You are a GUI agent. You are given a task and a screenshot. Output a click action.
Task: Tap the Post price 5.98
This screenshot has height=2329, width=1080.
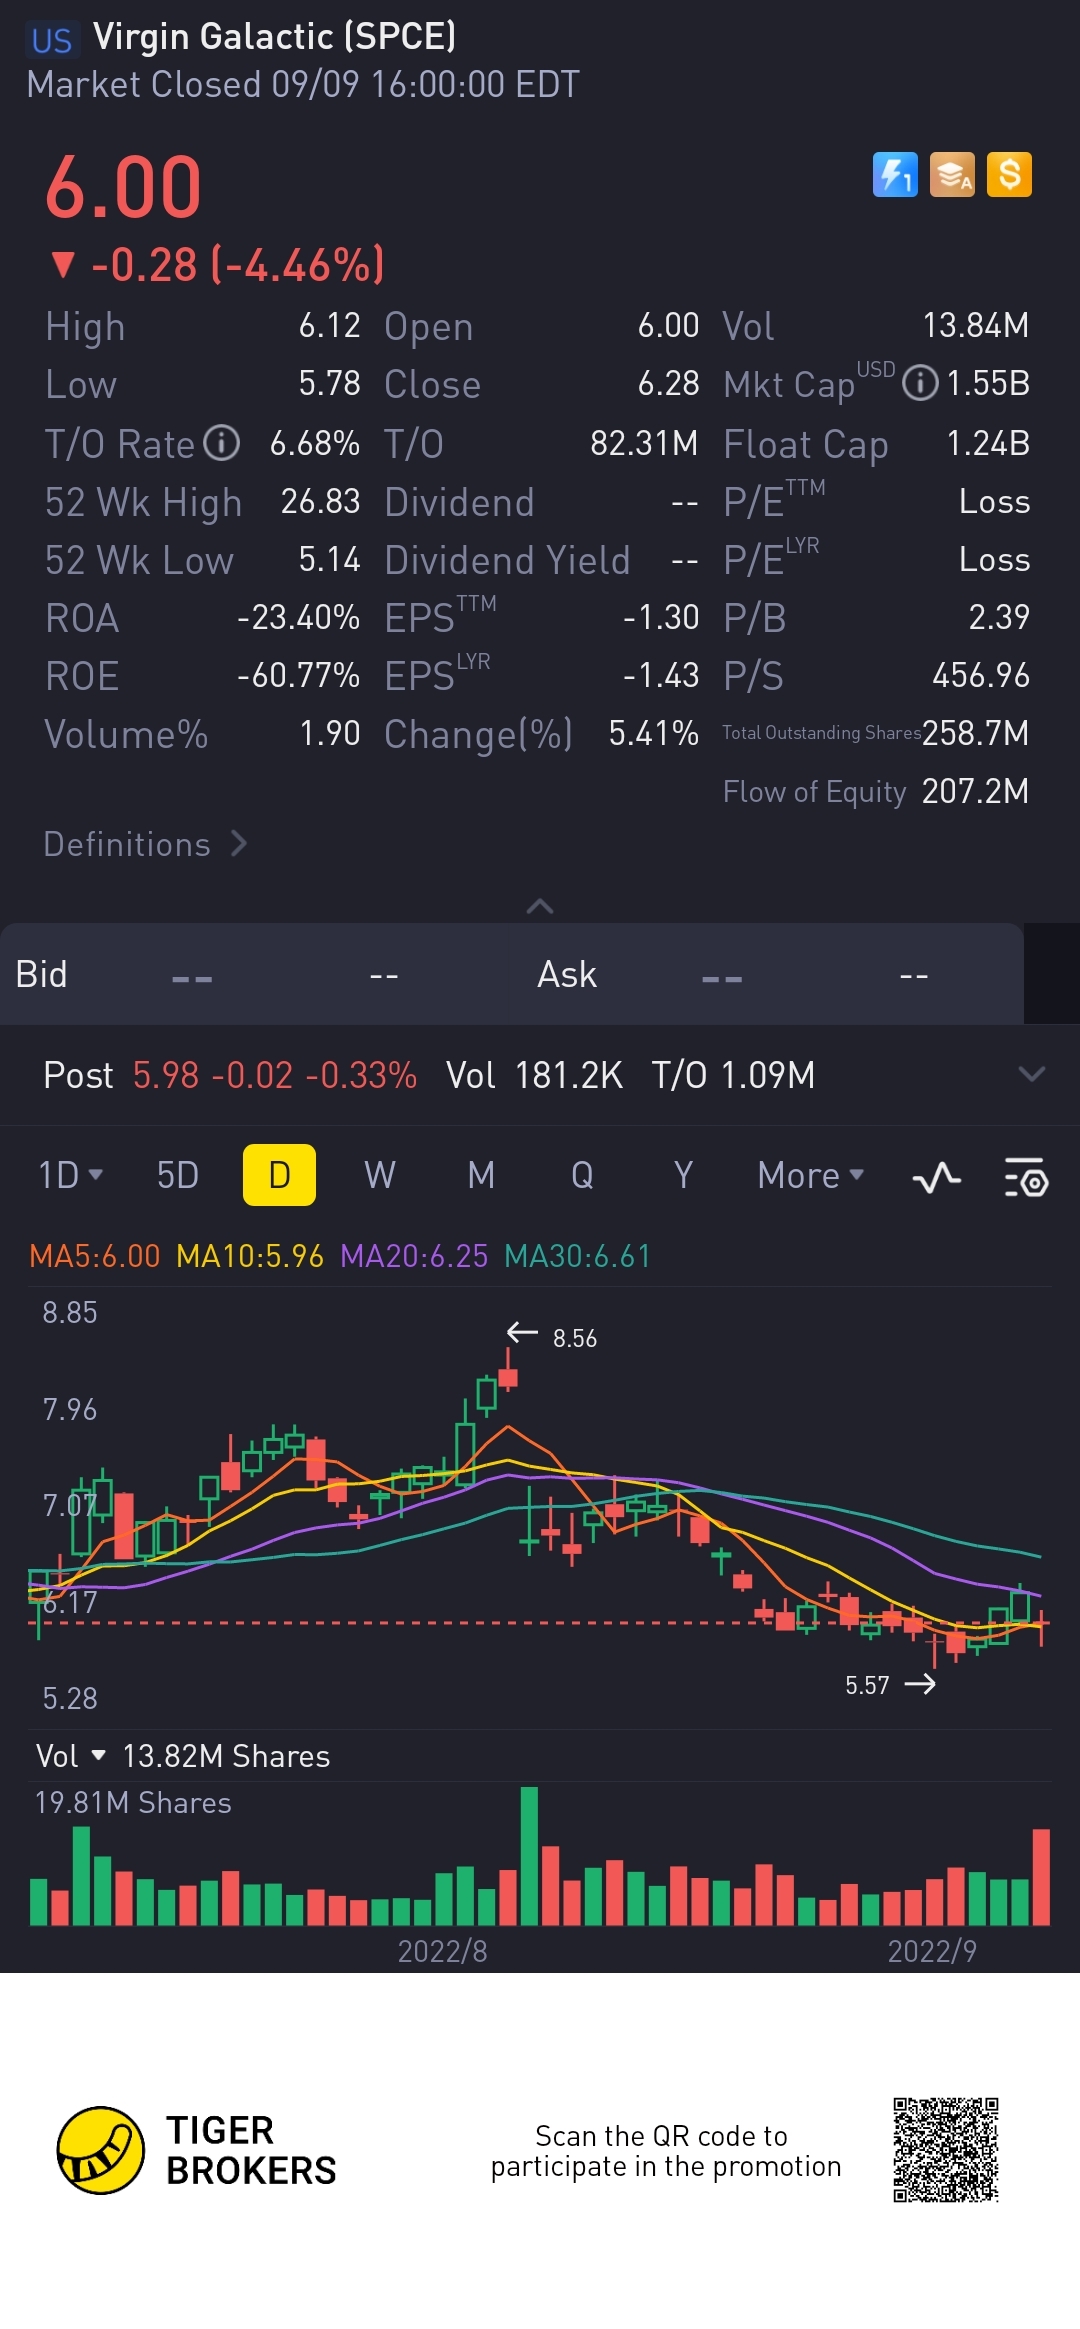click(x=166, y=1075)
